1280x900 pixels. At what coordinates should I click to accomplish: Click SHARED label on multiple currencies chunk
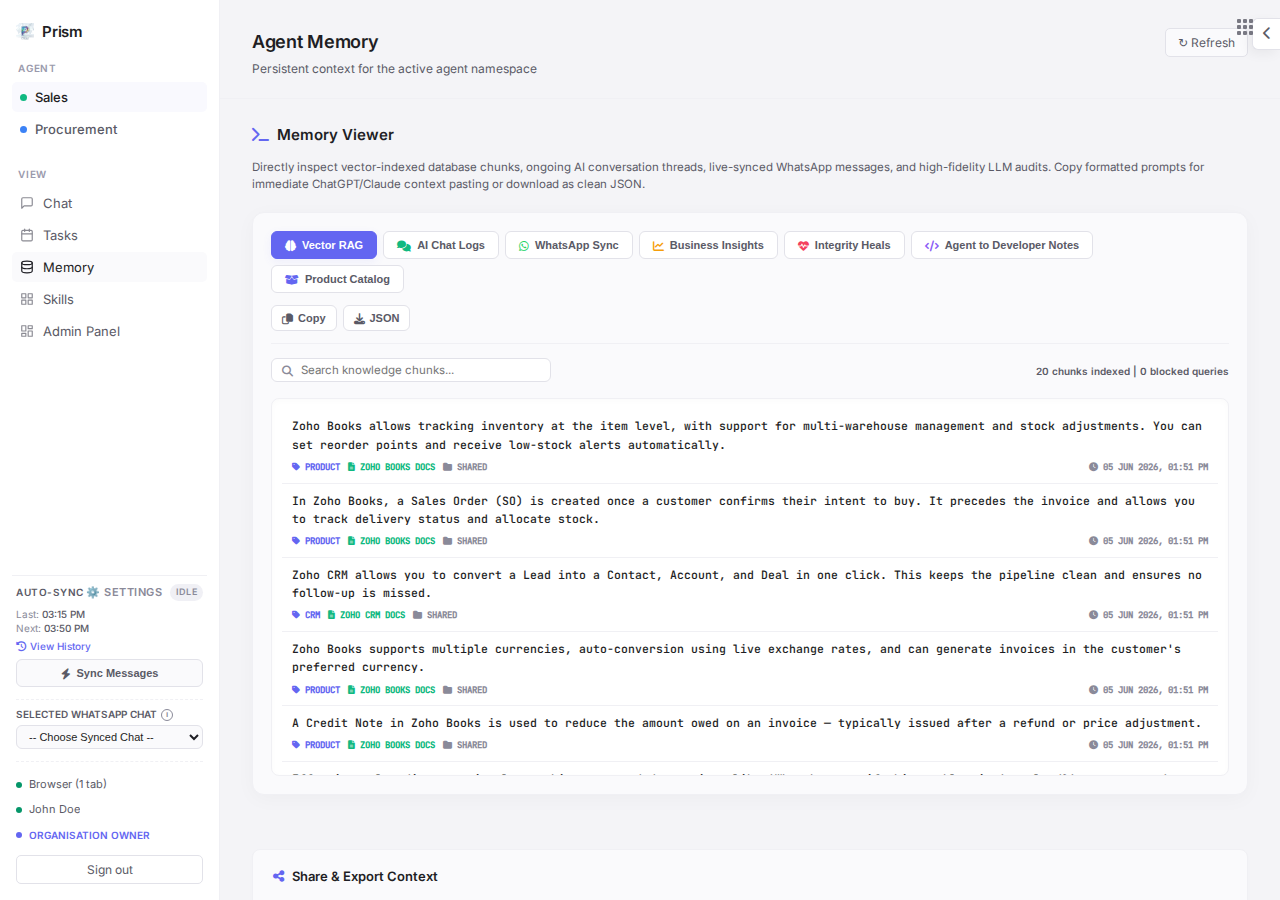tap(465, 690)
